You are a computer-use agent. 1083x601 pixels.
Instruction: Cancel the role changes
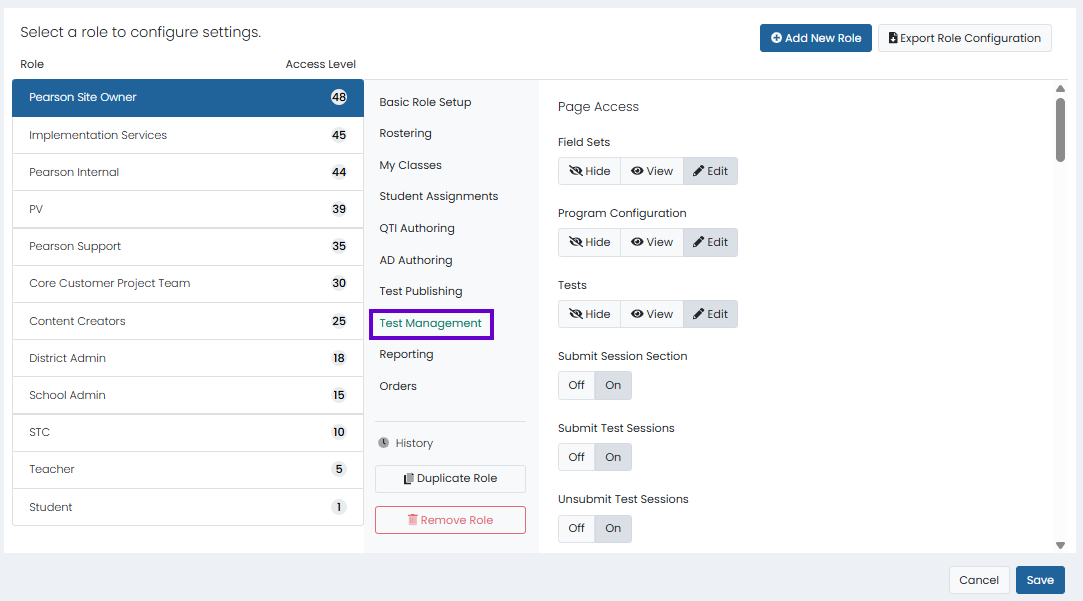point(979,580)
